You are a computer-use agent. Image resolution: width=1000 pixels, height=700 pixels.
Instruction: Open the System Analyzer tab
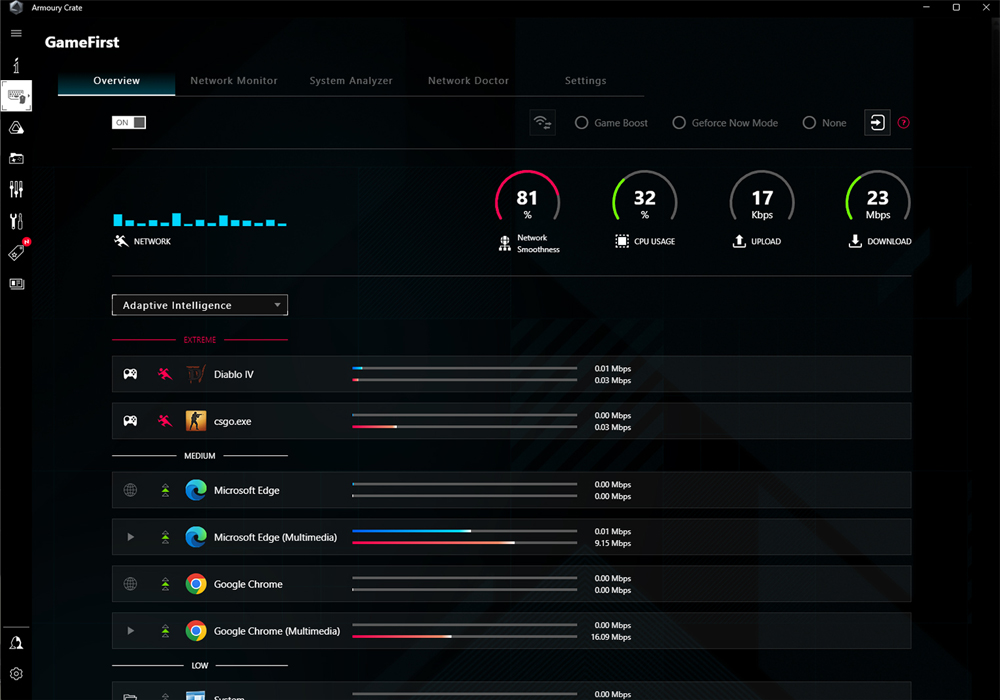pos(351,81)
